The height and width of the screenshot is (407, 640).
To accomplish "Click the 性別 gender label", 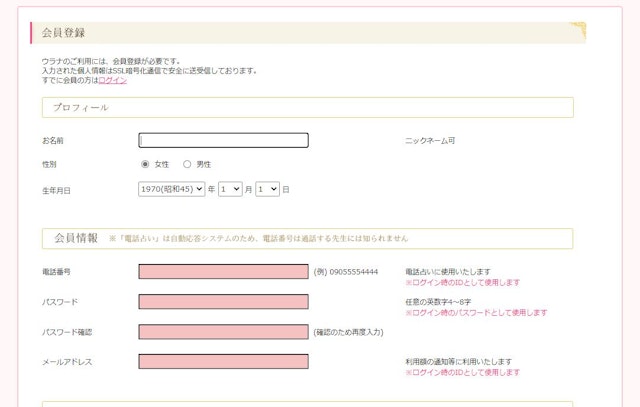I will coord(50,164).
